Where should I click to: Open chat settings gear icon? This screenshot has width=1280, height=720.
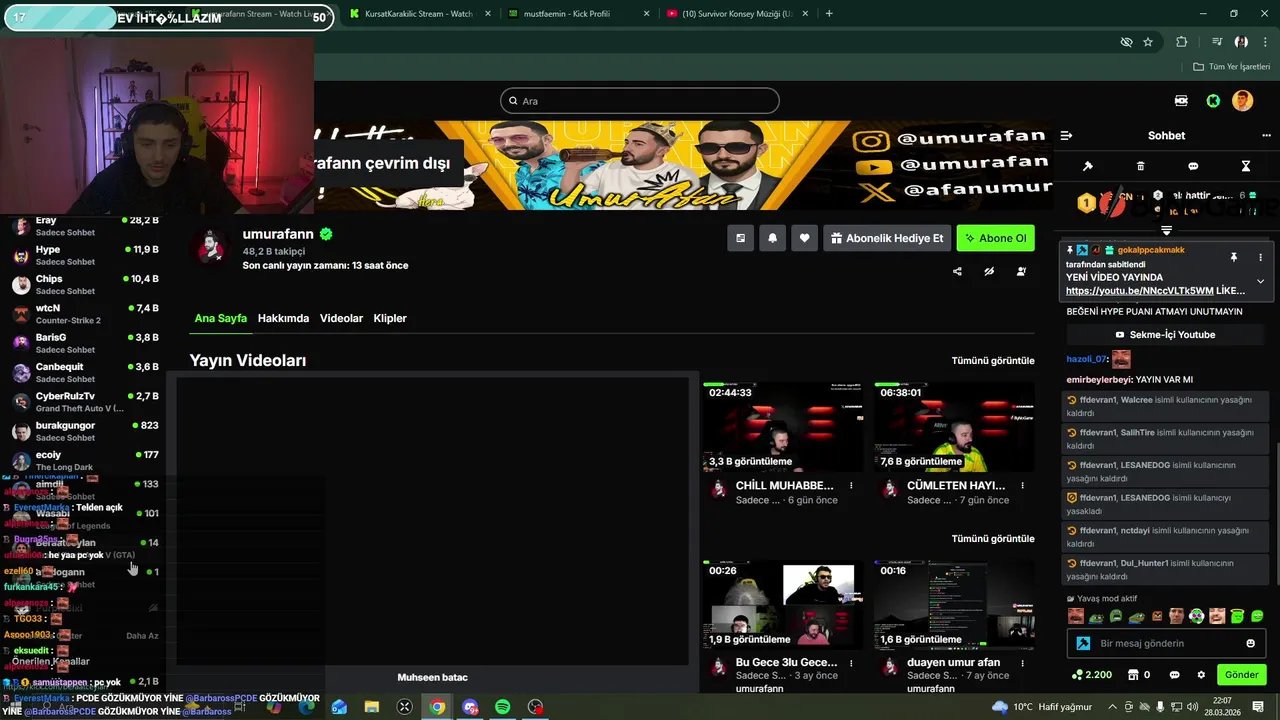click(x=1201, y=675)
